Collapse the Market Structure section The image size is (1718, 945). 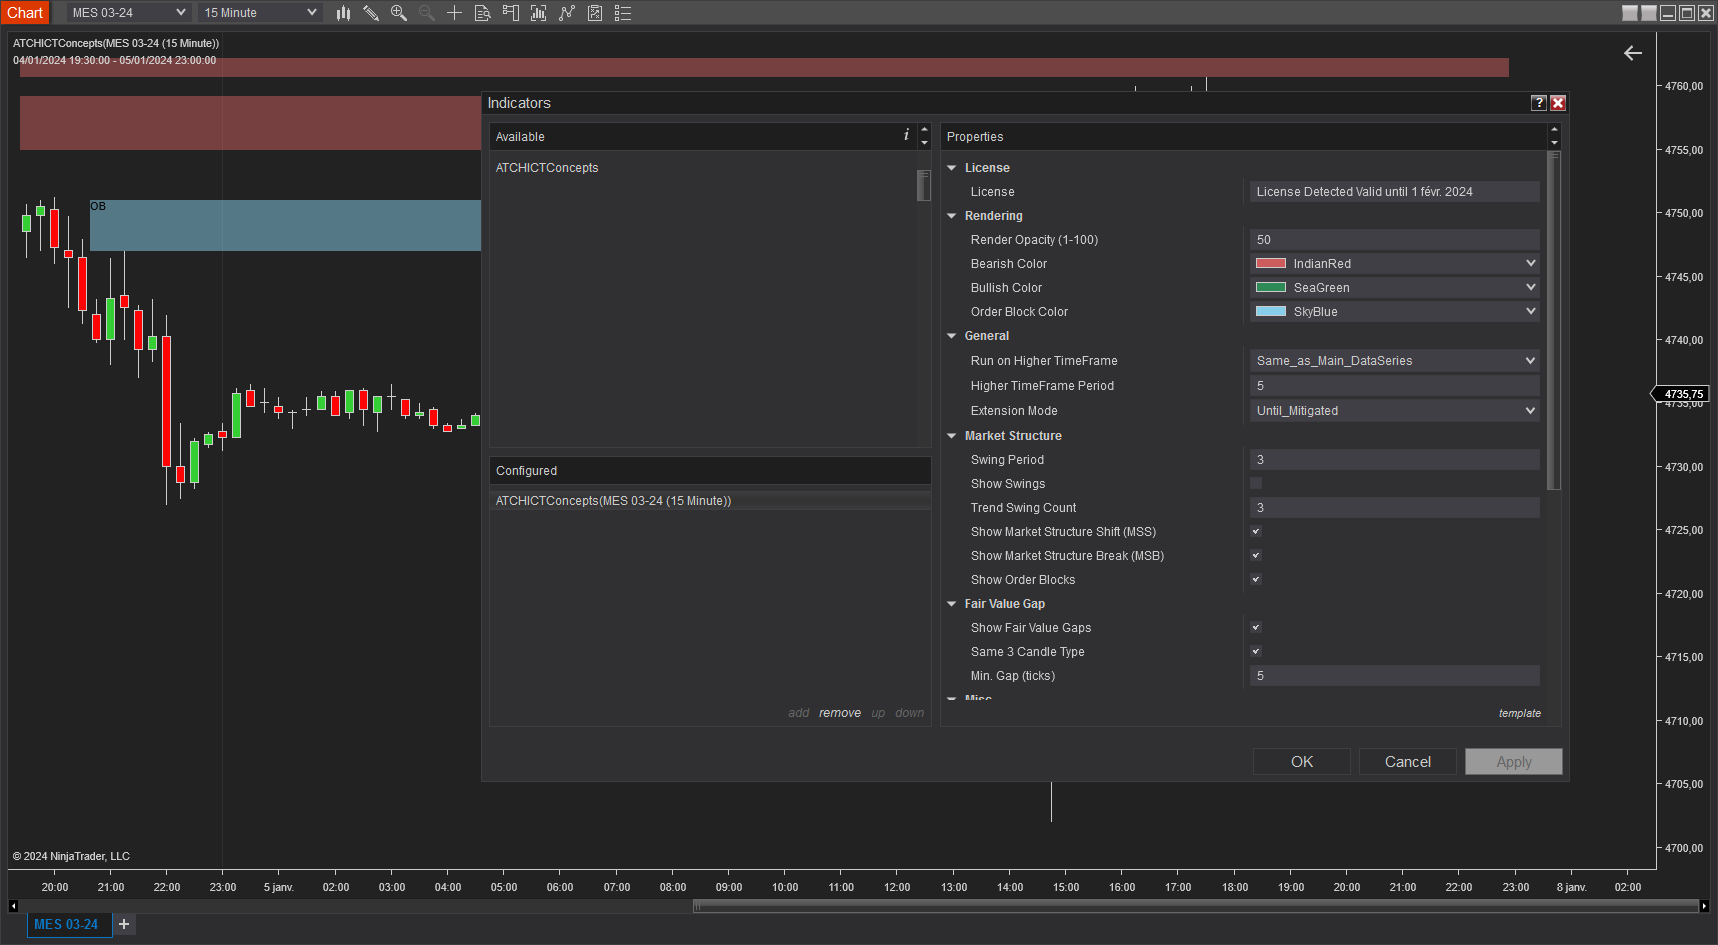click(x=952, y=436)
